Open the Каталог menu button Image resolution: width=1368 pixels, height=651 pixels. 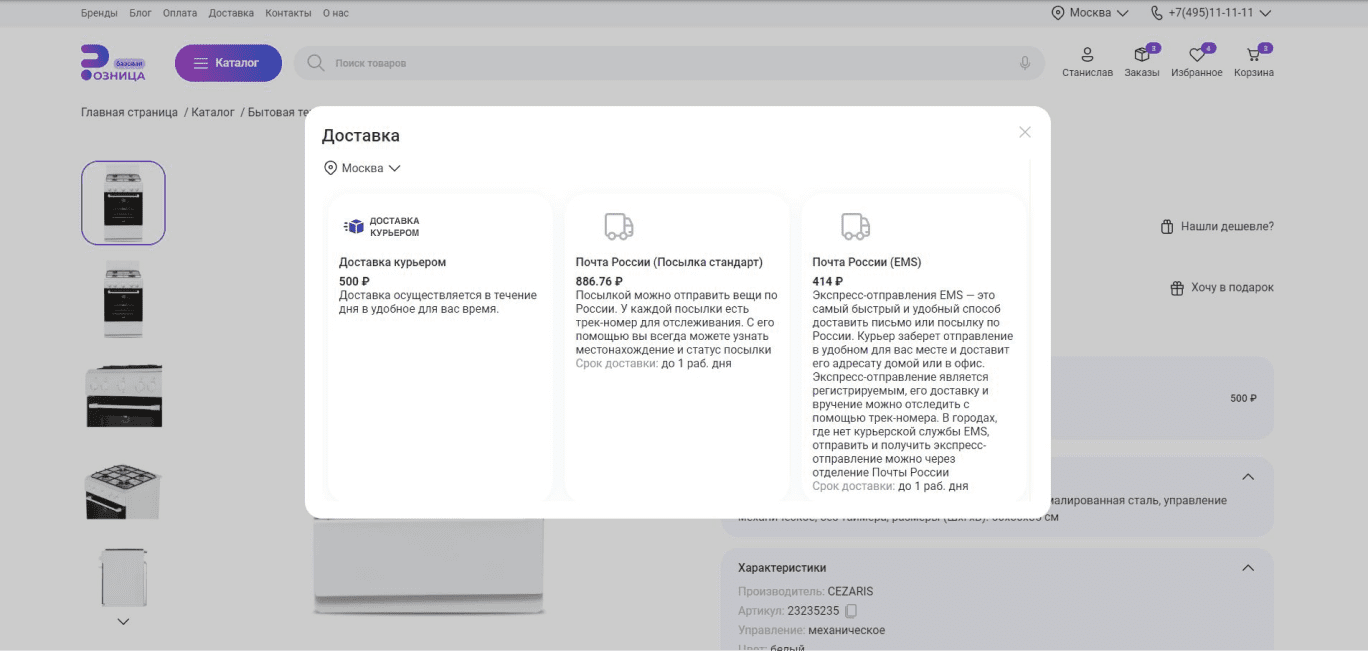(x=228, y=63)
